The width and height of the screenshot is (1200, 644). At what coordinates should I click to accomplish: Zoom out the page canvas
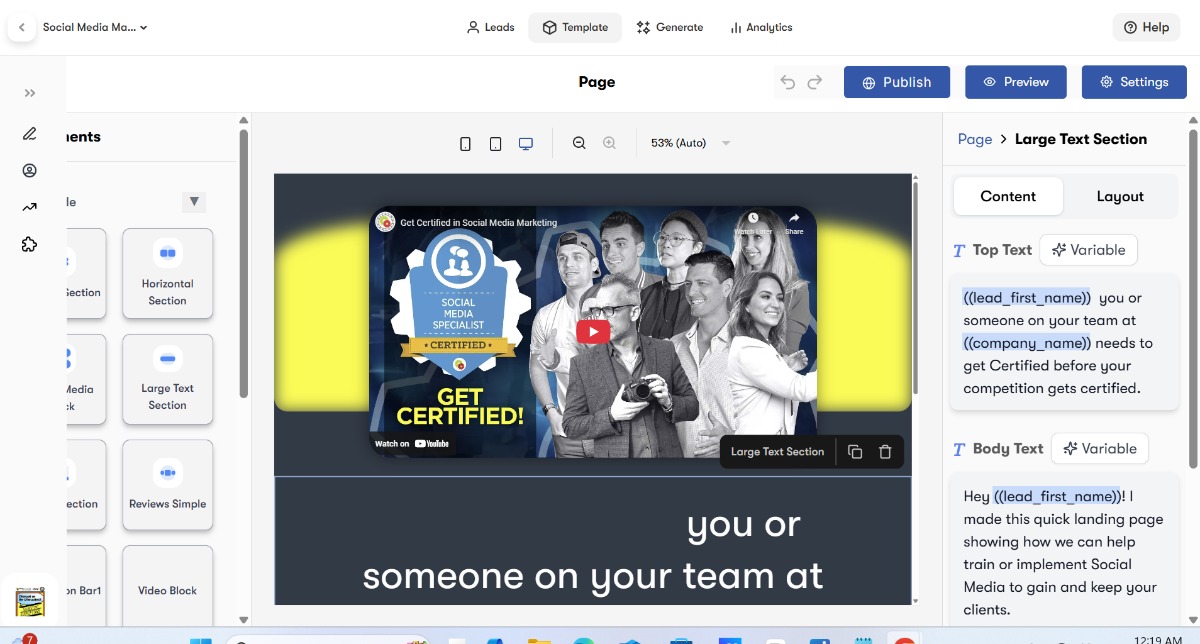(x=579, y=143)
